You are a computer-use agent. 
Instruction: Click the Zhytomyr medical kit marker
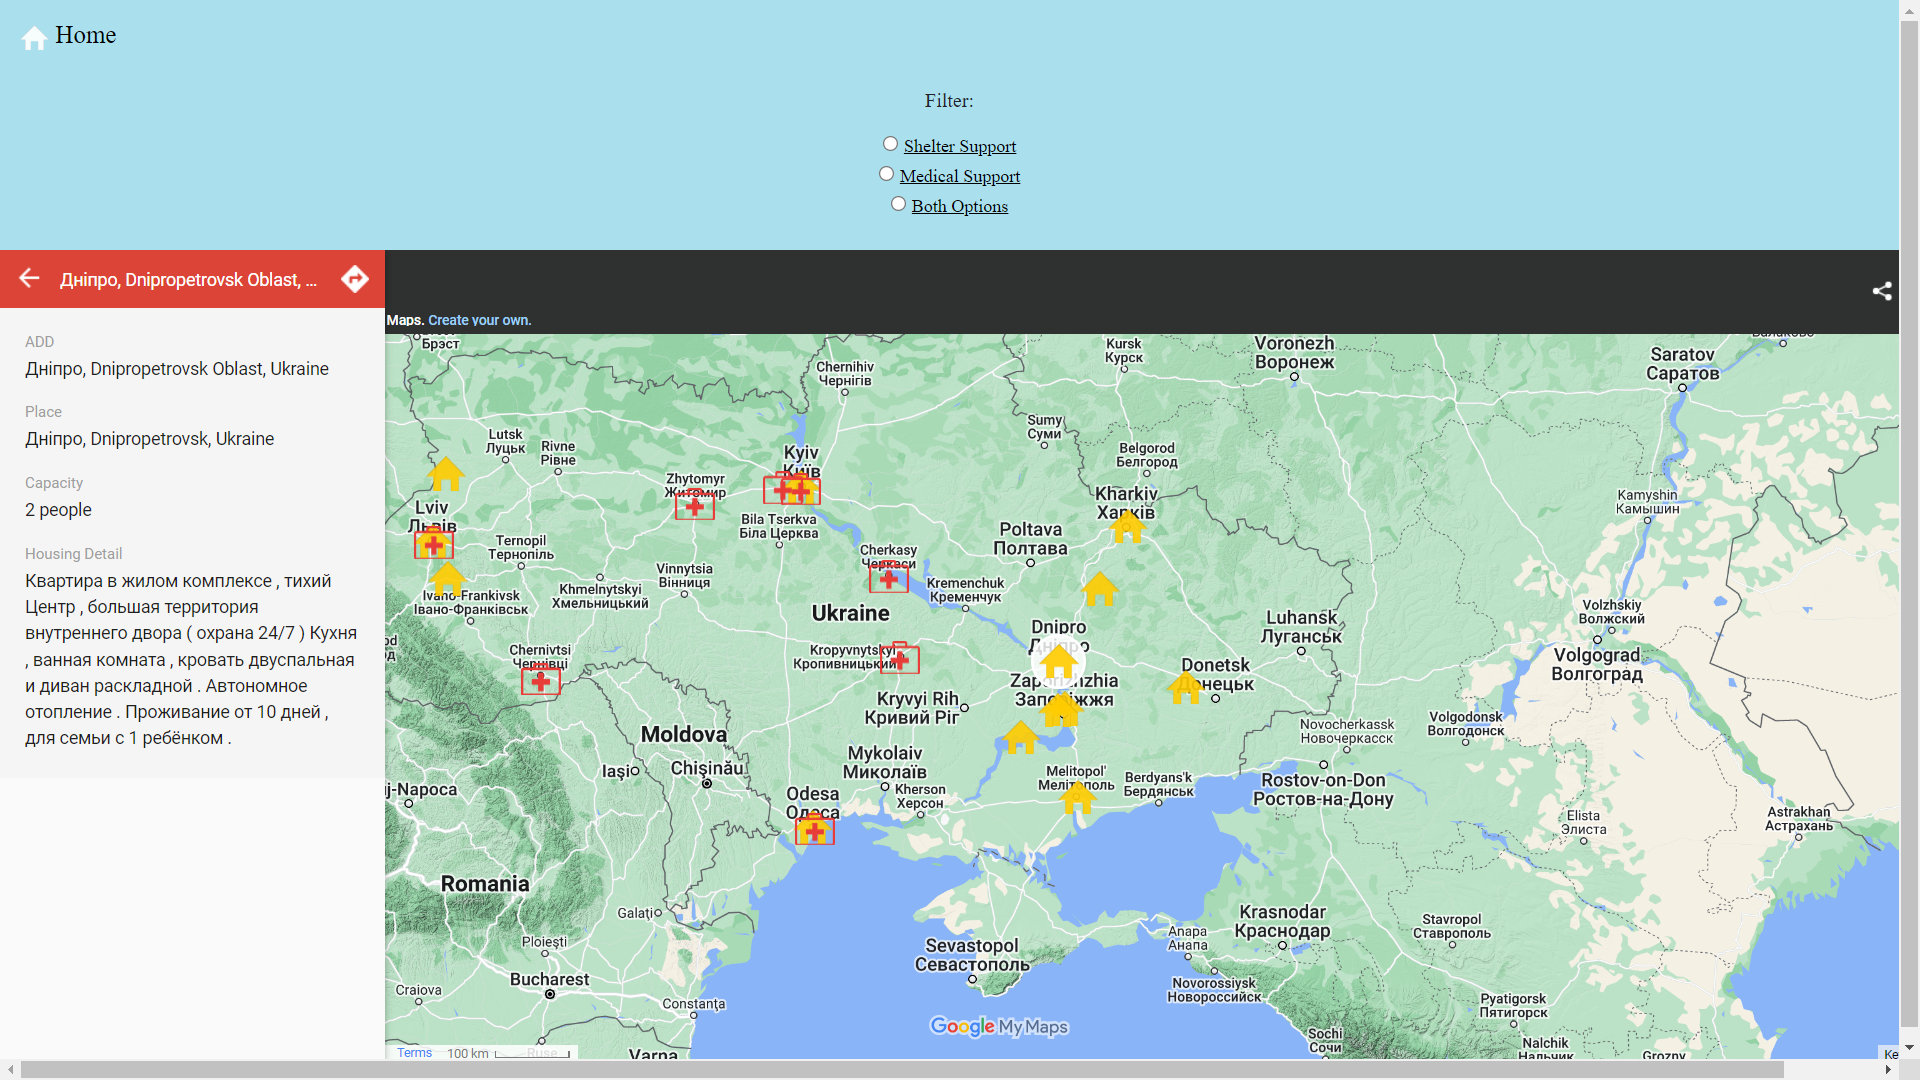(x=694, y=506)
